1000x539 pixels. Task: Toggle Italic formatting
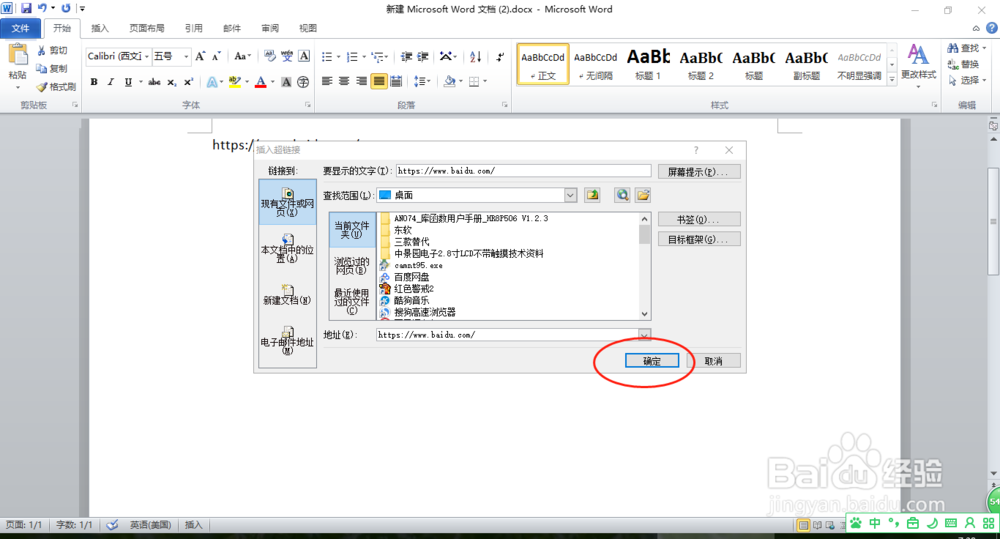(x=110, y=82)
